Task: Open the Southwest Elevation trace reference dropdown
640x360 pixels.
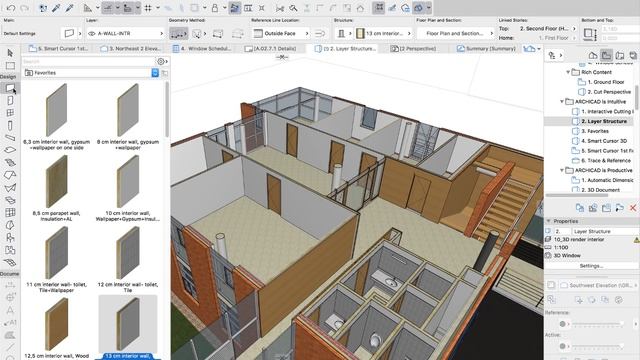Action: click(x=599, y=285)
